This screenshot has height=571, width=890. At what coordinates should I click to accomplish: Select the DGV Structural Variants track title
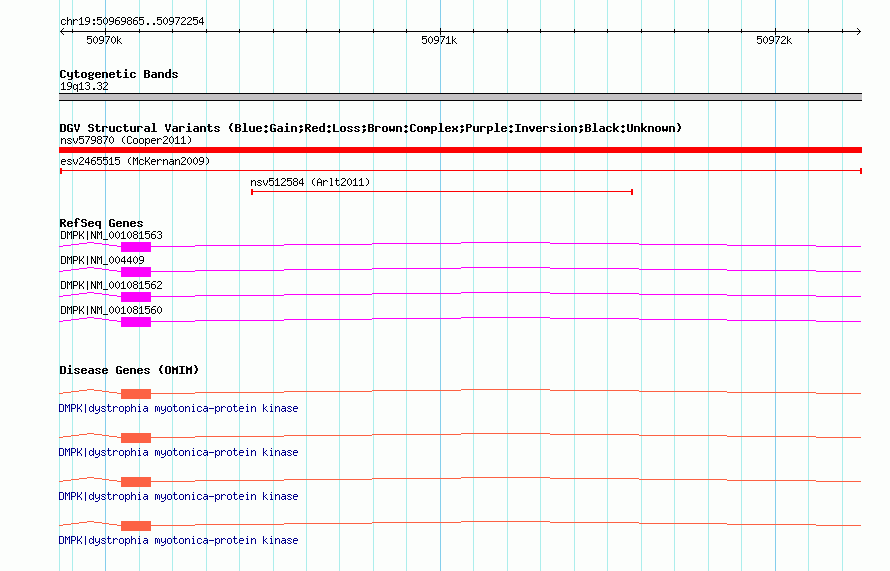[x=371, y=128]
